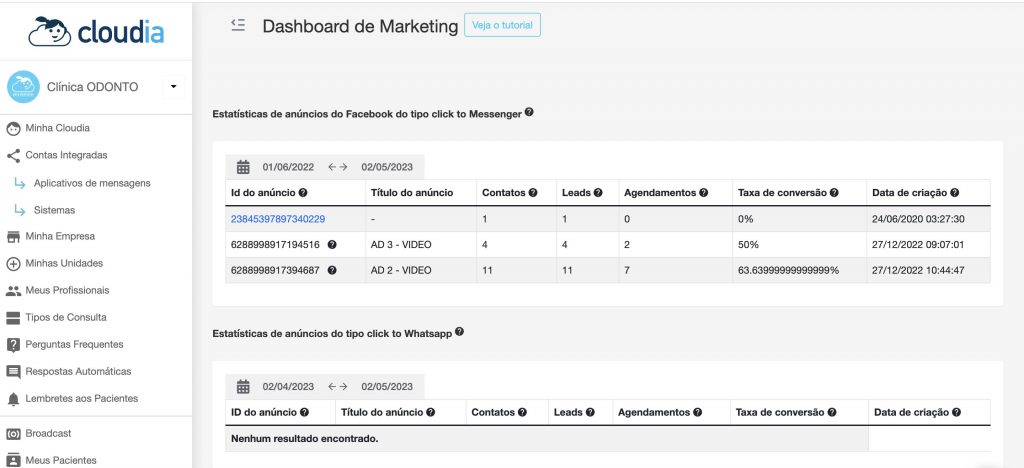Screen dimensions: 1024x468
Task: Select the AD 2 - VIDEO title cell
Action: tap(421, 270)
